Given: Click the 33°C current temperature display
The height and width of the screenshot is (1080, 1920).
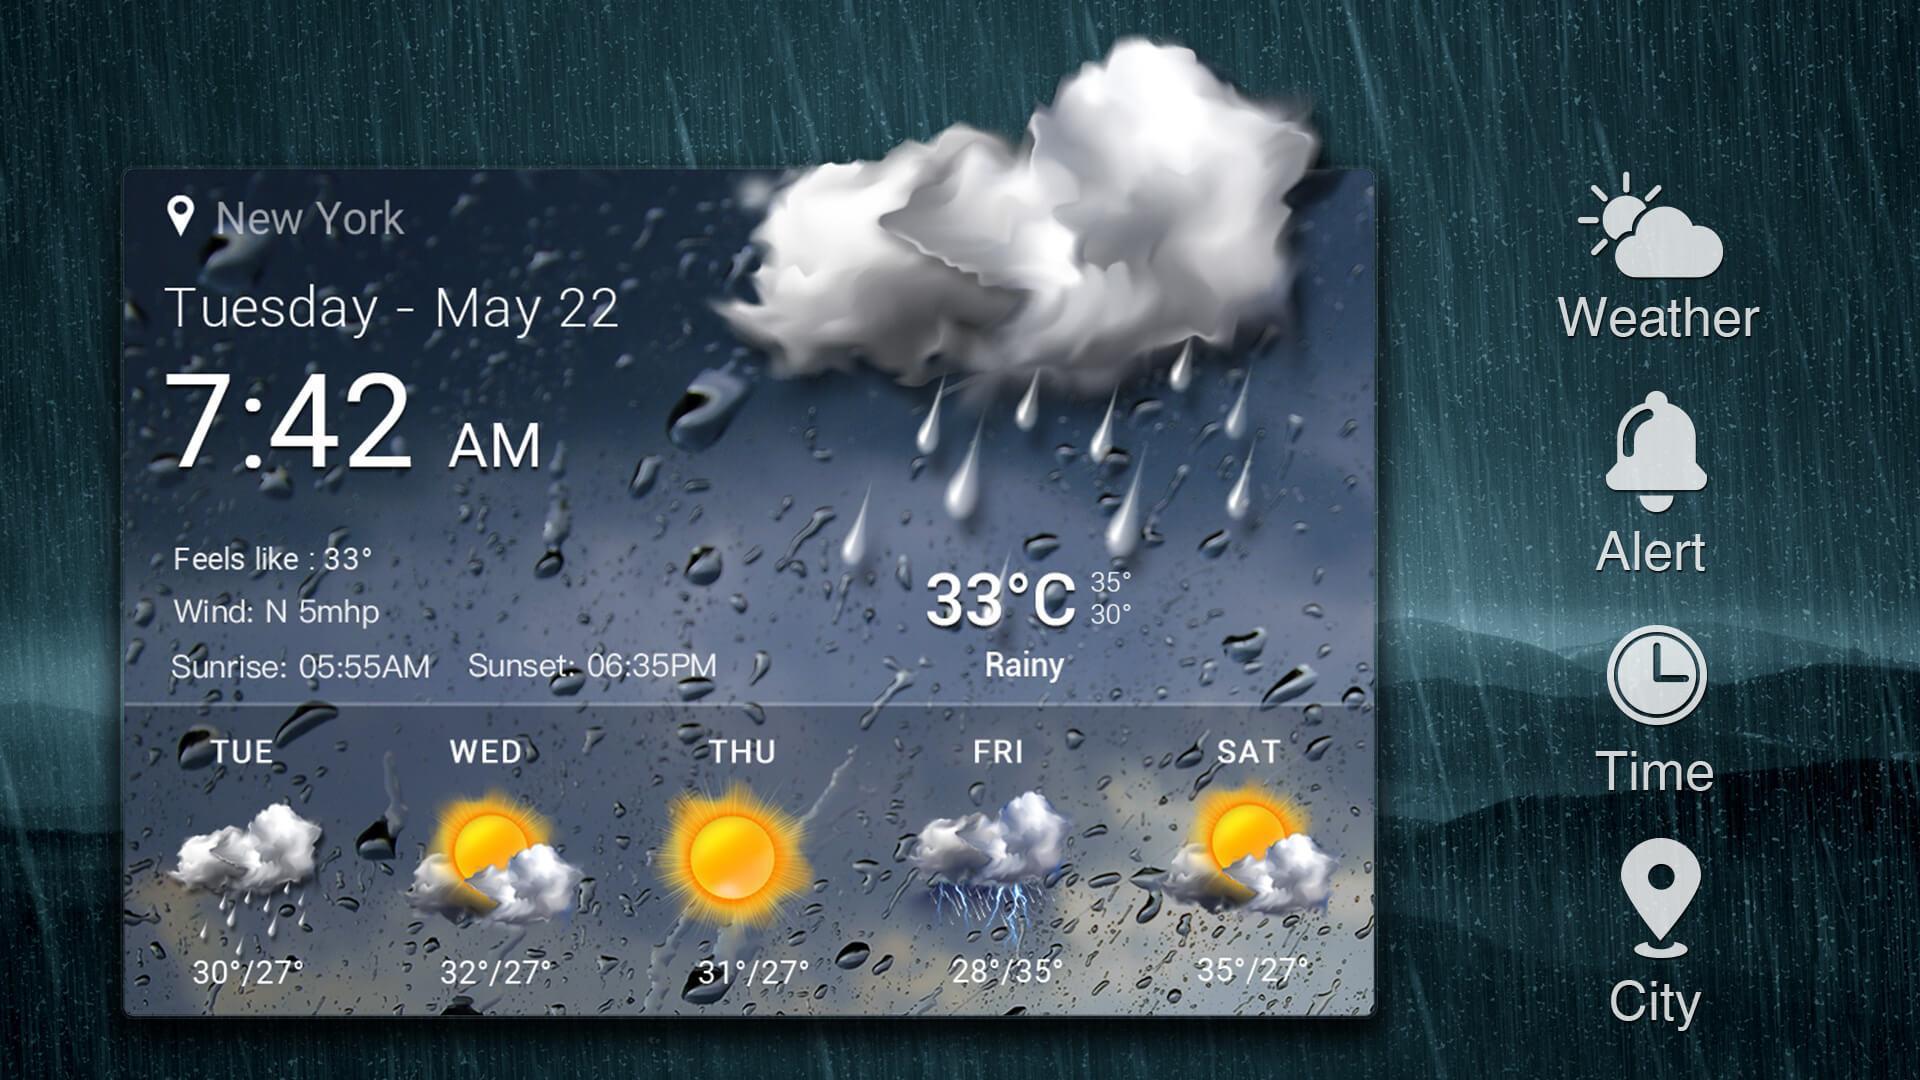Looking at the screenshot, I should 978,596.
